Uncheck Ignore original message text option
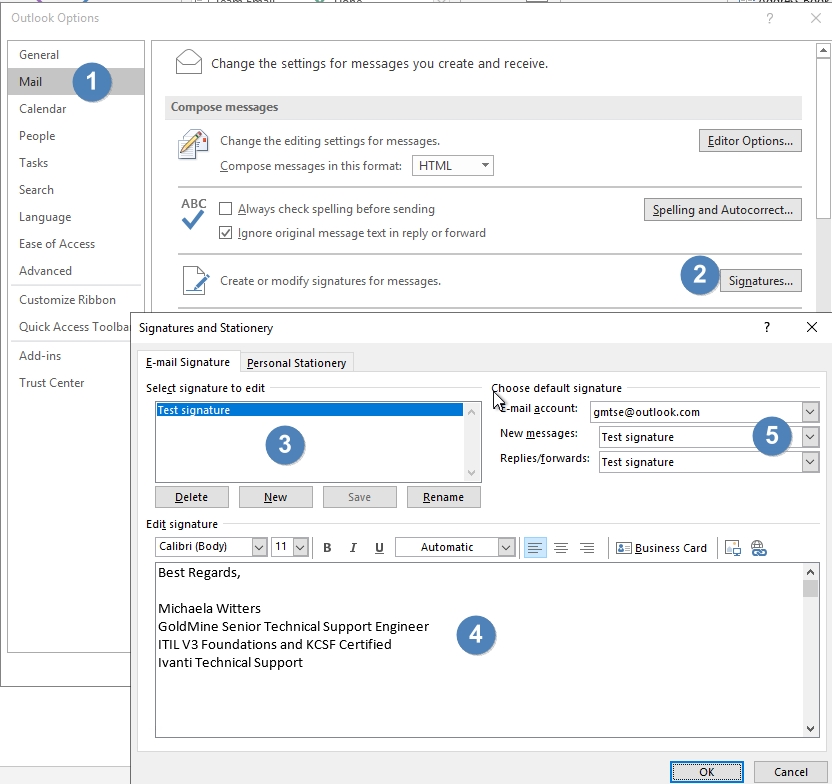This screenshot has height=784, width=832. tap(226, 233)
